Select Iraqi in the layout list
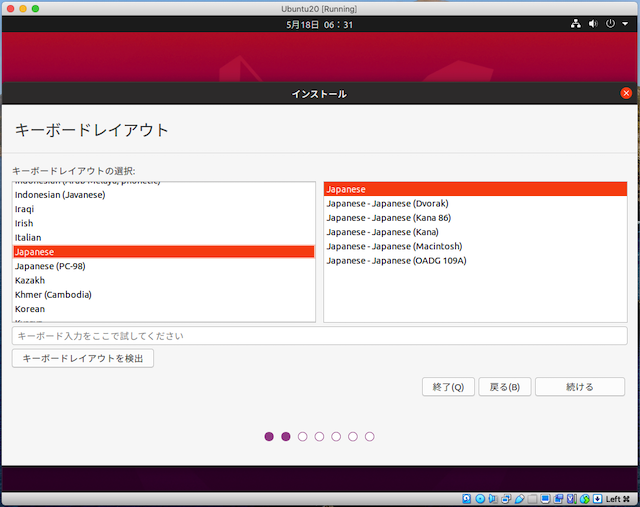The height and width of the screenshot is (507, 640). click(164, 209)
